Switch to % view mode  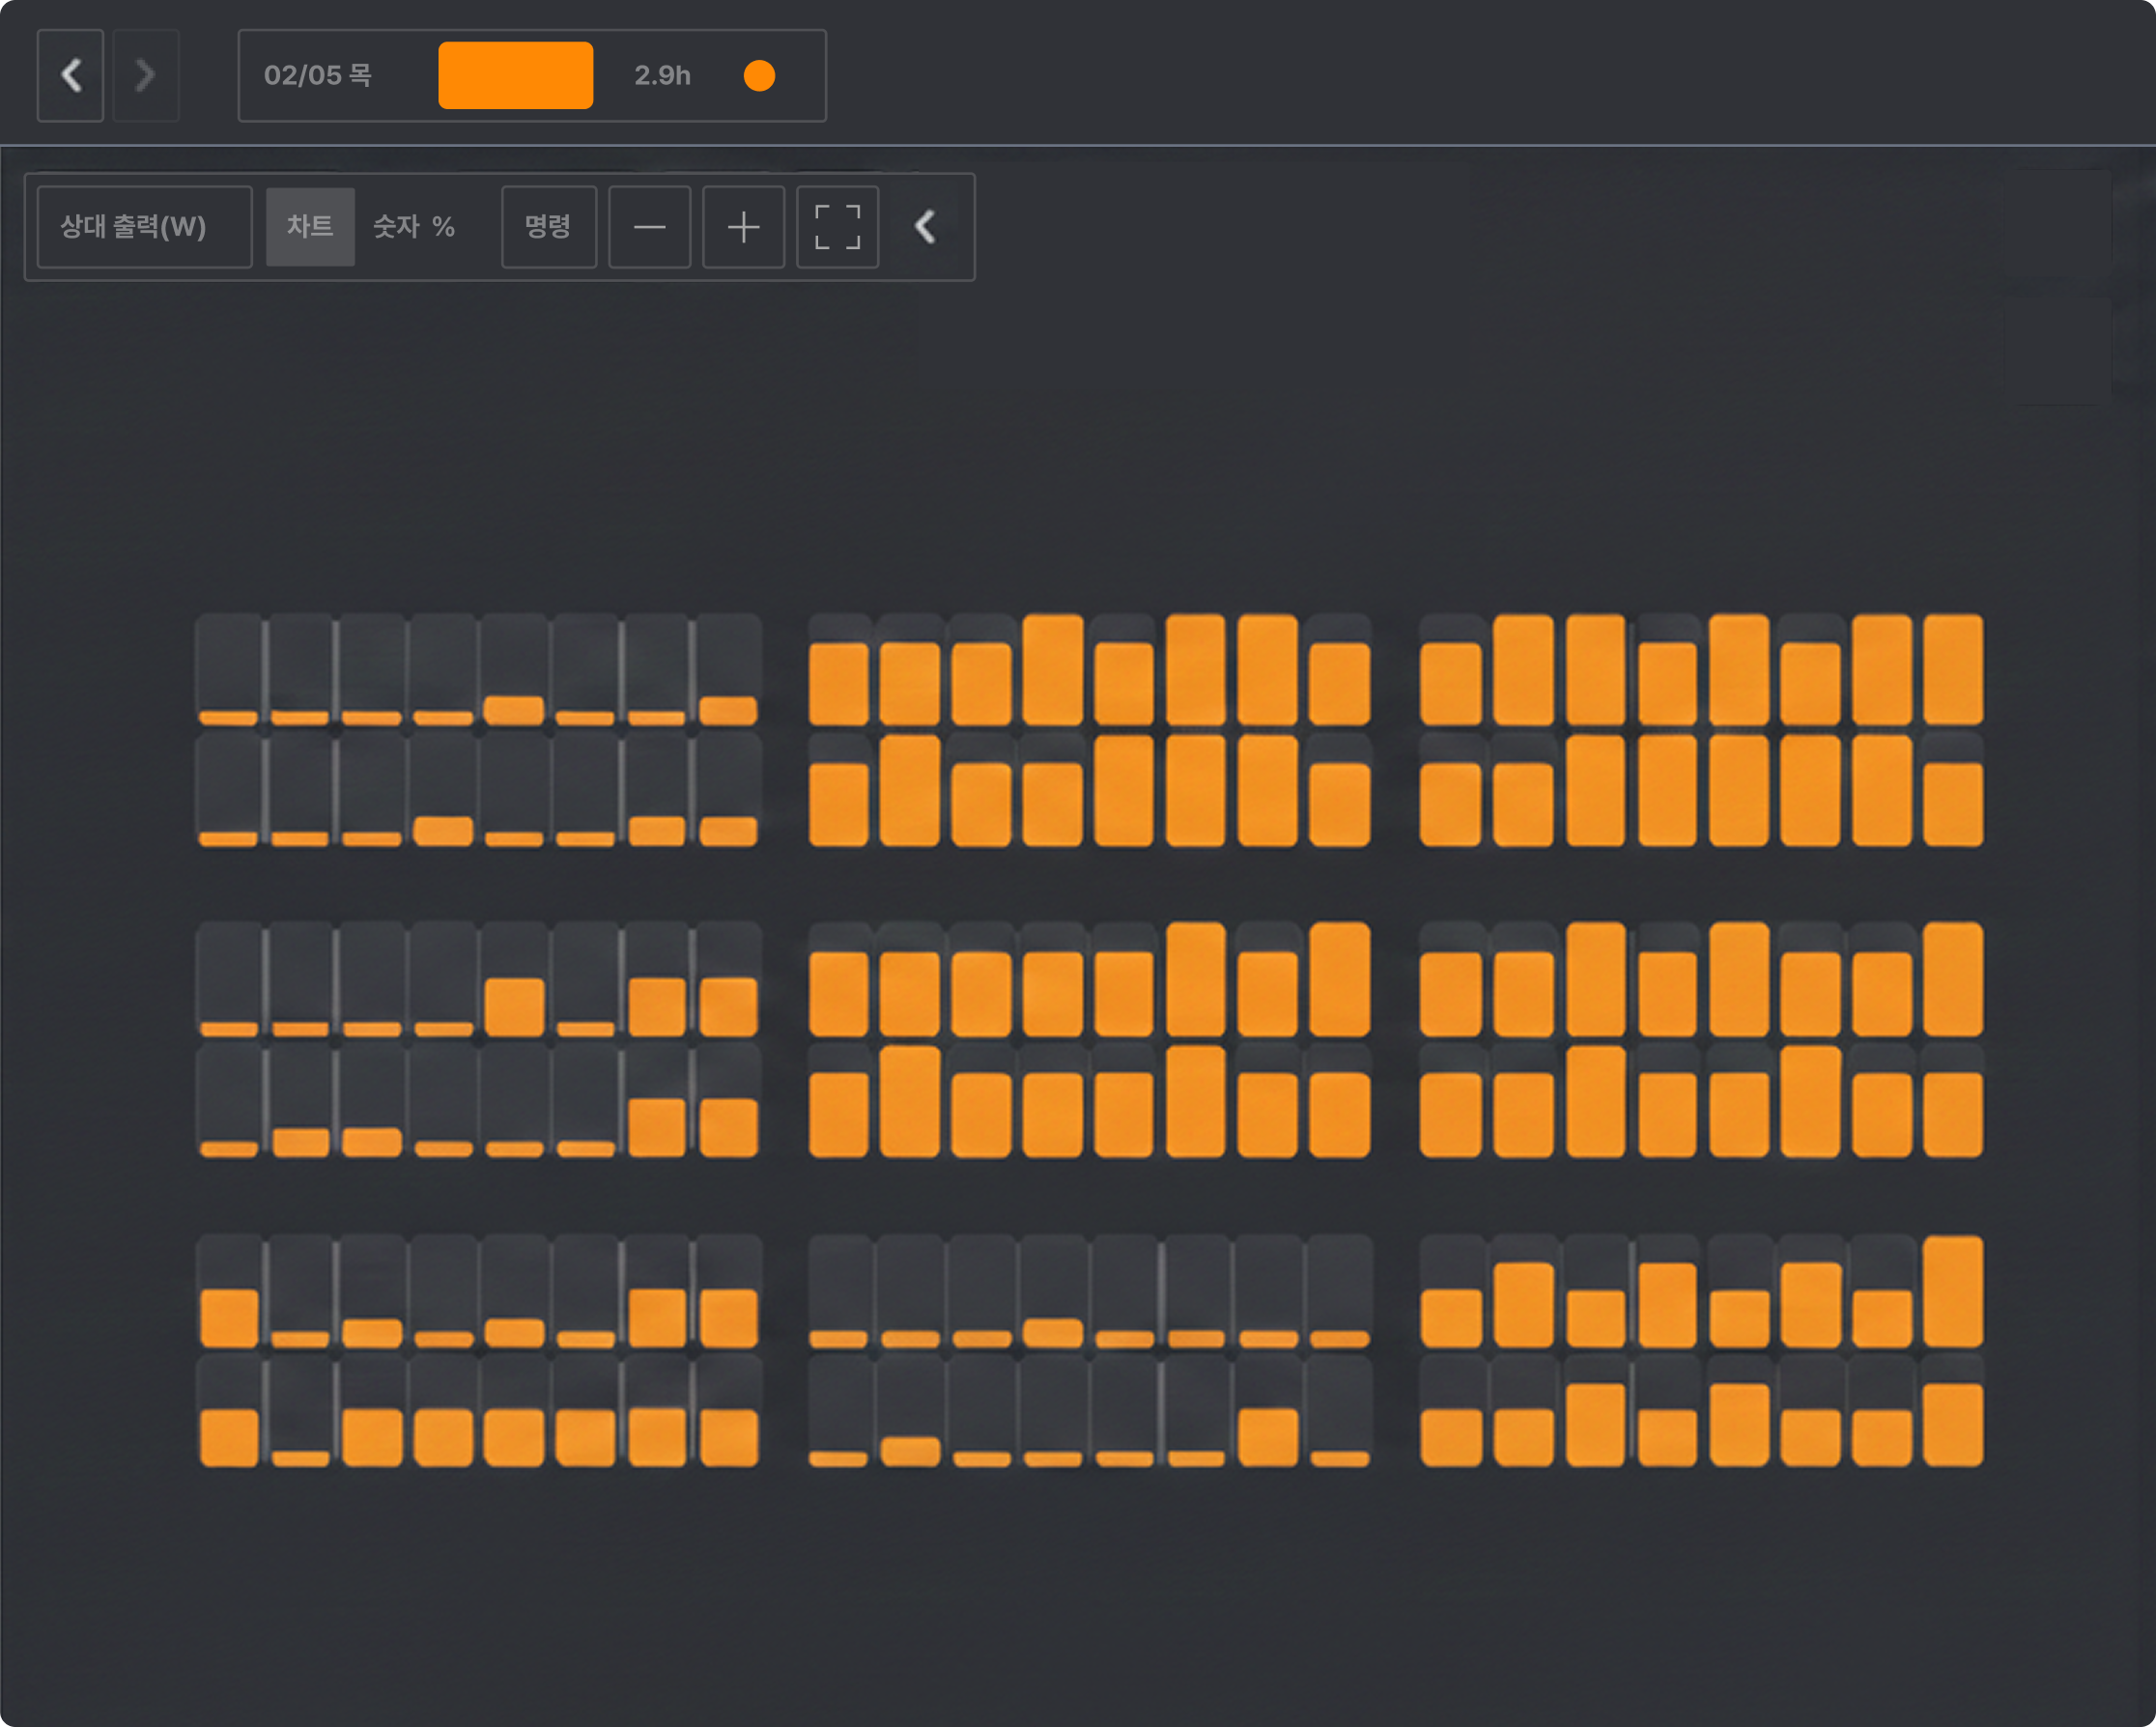pyautogui.click(x=443, y=227)
